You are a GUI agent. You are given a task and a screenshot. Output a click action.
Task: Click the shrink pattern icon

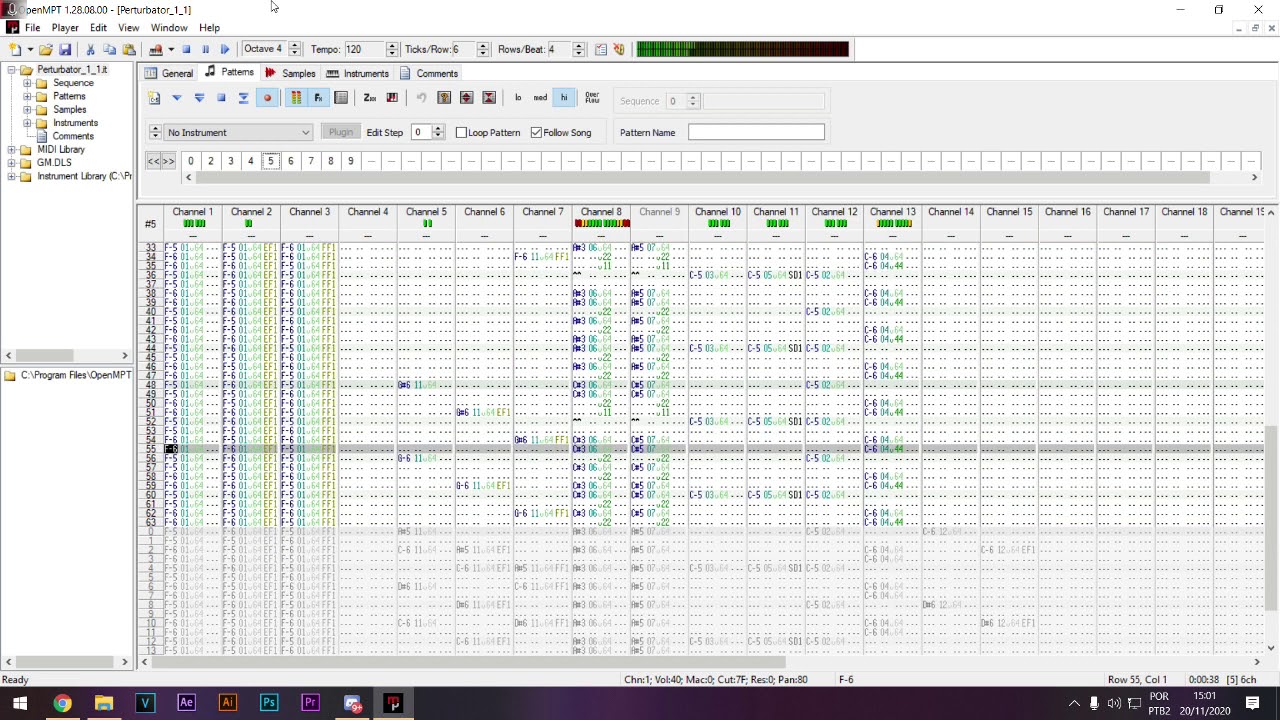(489, 98)
